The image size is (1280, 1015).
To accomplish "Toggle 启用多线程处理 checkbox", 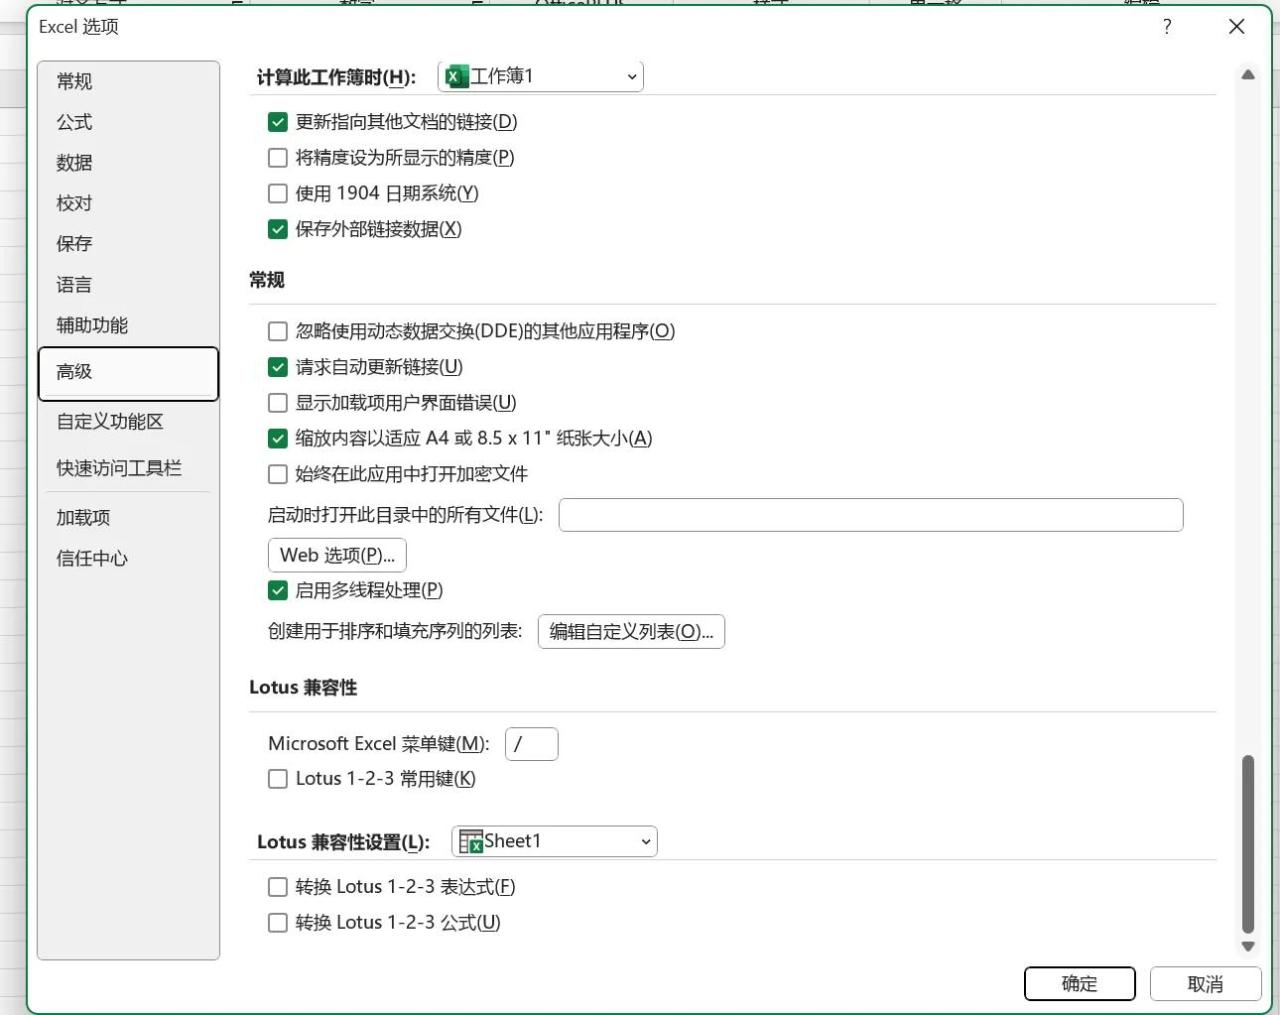I will [x=278, y=591].
